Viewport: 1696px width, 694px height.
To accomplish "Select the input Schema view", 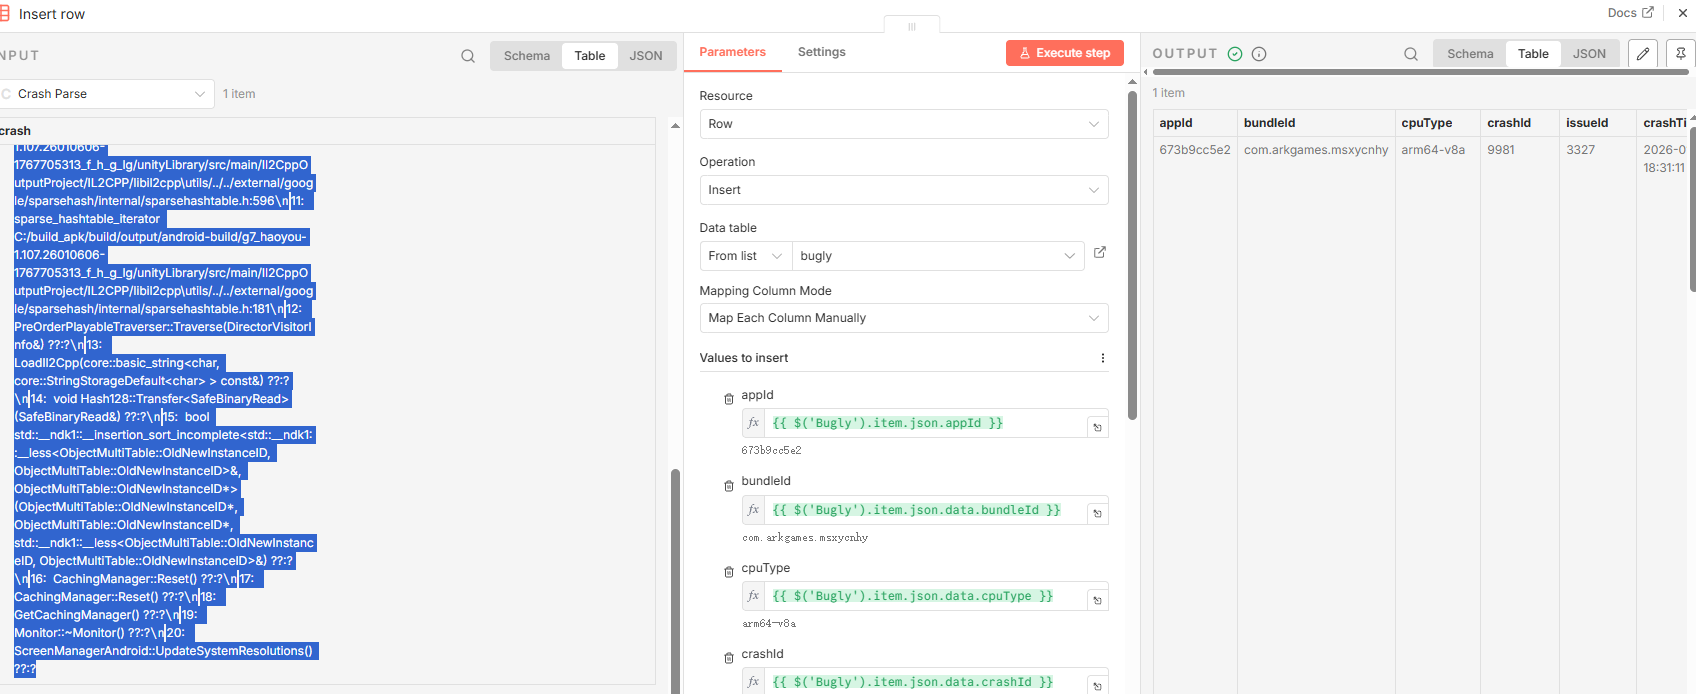I will [526, 56].
